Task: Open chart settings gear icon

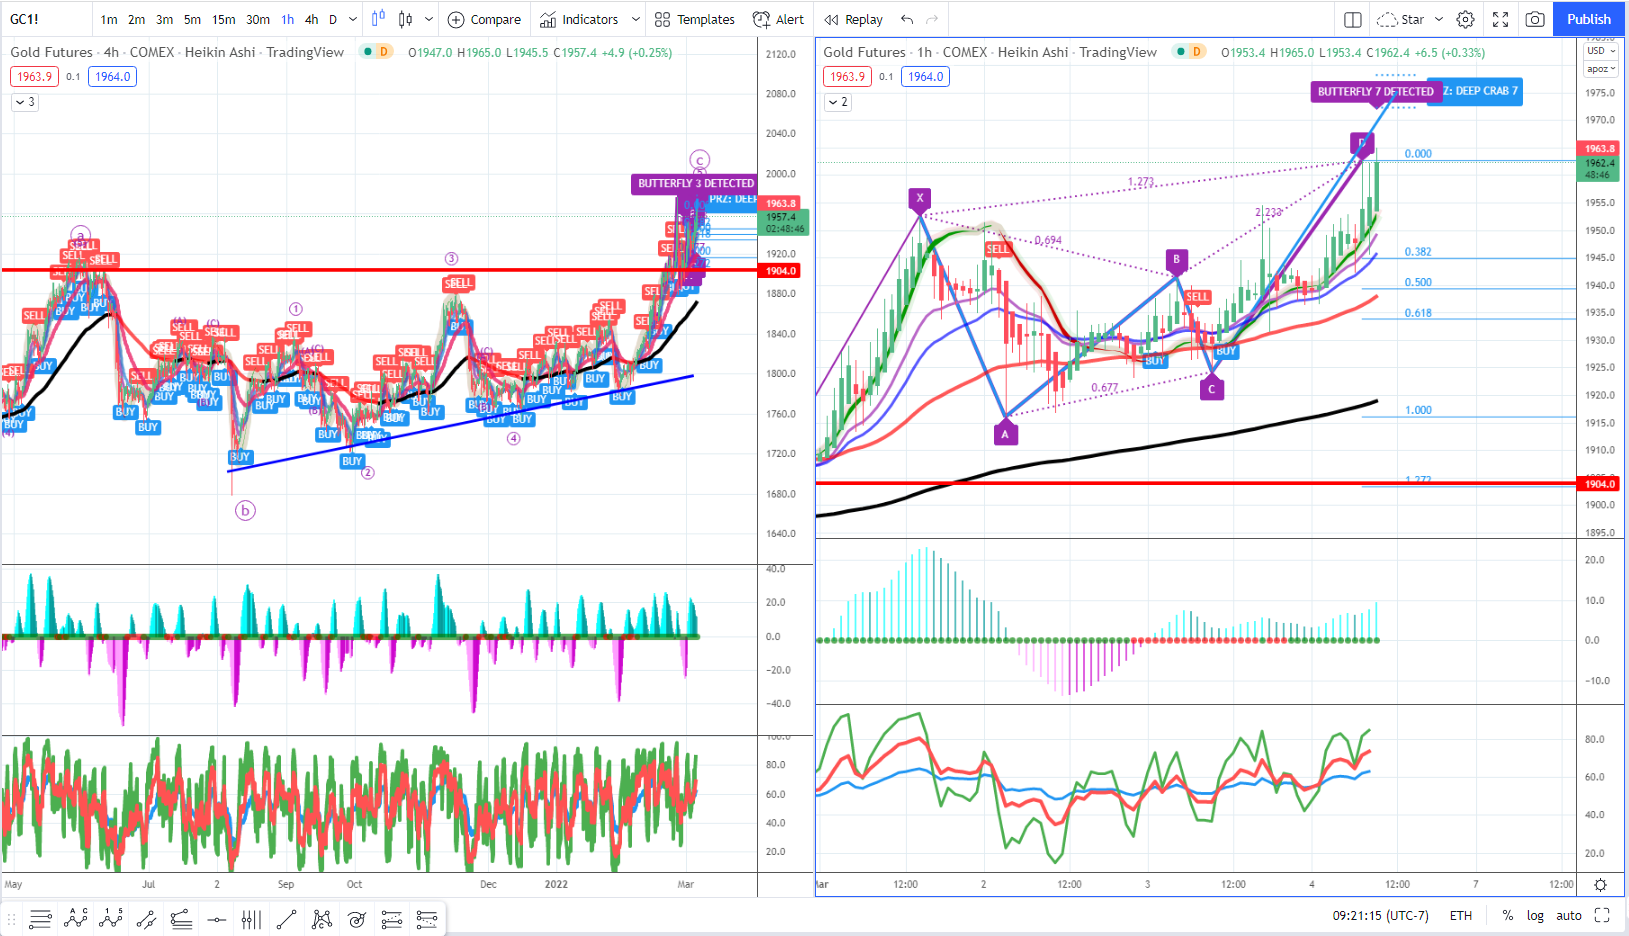Action: (x=1465, y=19)
